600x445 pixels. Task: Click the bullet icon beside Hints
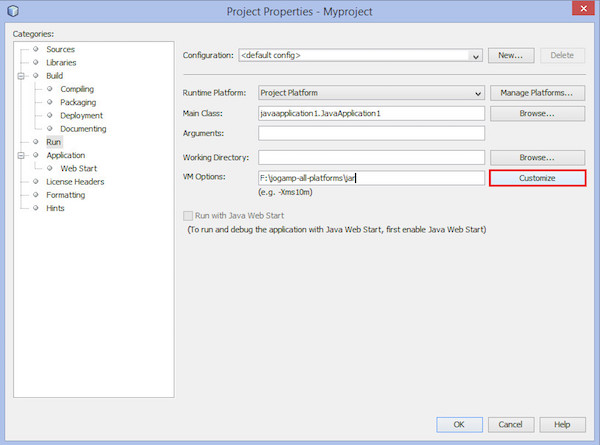point(36,208)
